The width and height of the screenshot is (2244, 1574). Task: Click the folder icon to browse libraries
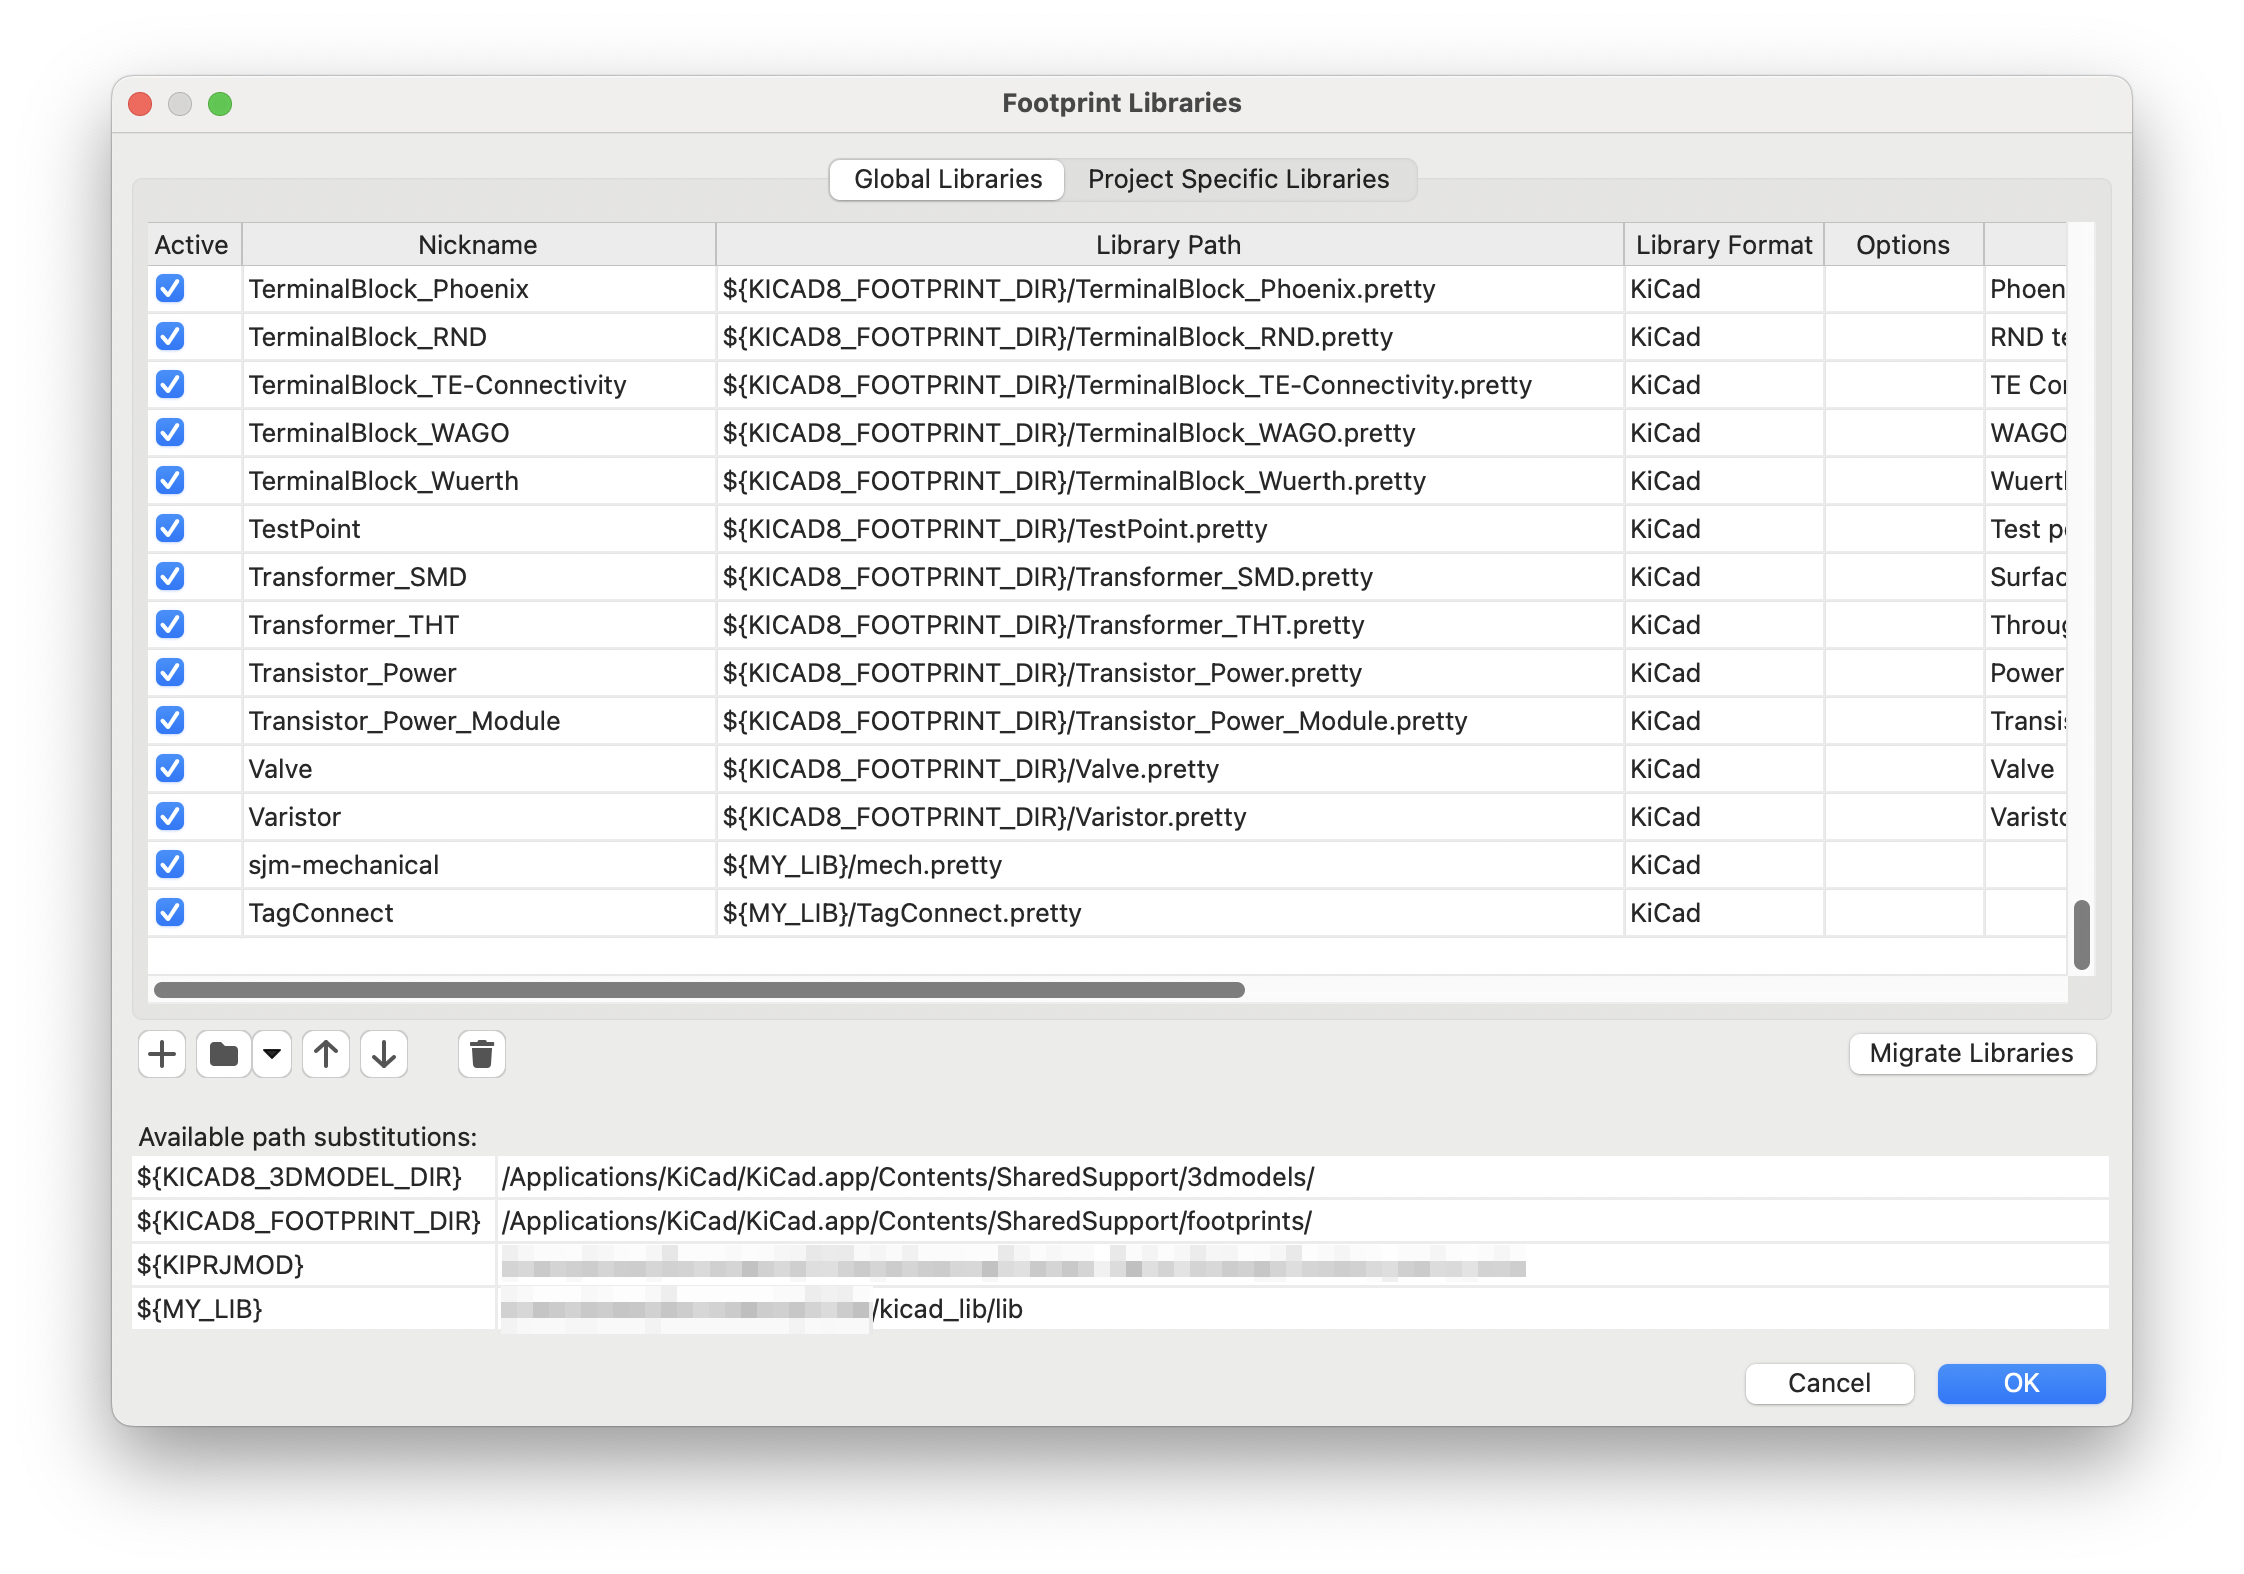[x=224, y=1054]
